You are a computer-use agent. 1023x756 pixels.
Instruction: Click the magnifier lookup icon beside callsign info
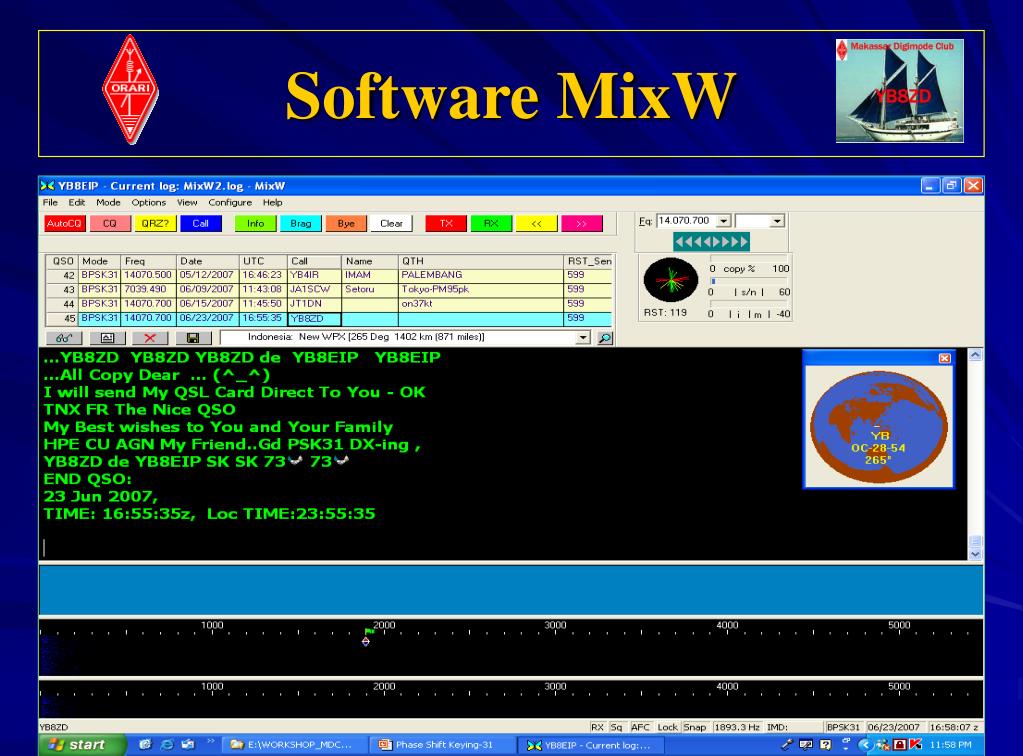tap(605, 338)
